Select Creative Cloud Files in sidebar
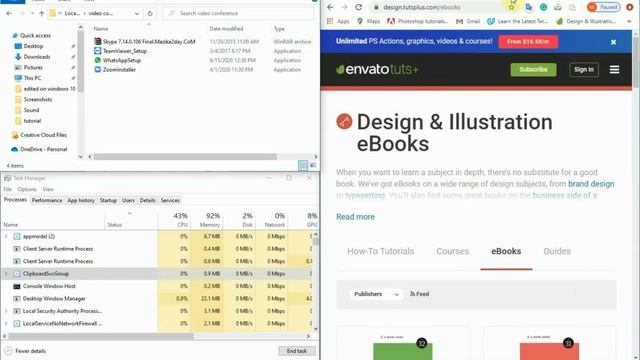Viewport: 640px width, 360px height. pyautogui.click(x=40, y=135)
